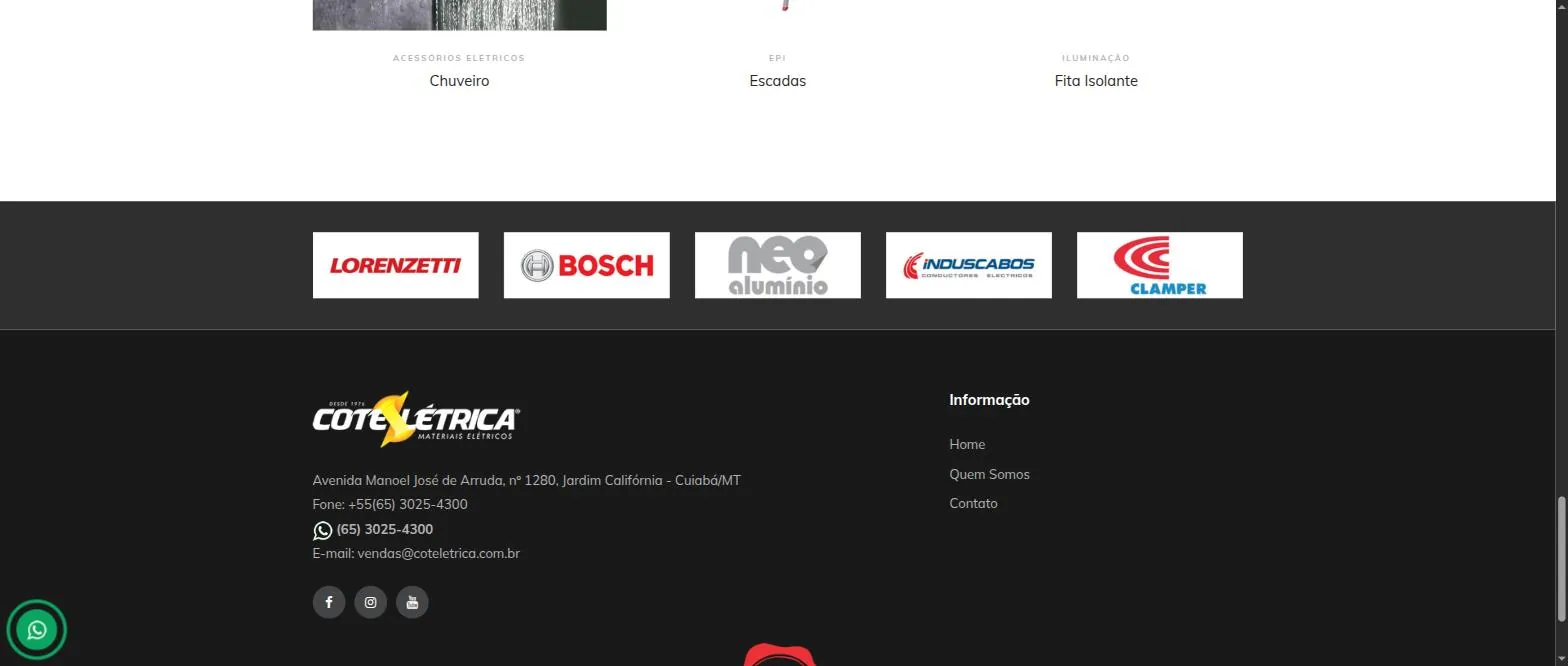Click the EPI category label
The width and height of the screenshot is (1568, 666).
(x=778, y=58)
